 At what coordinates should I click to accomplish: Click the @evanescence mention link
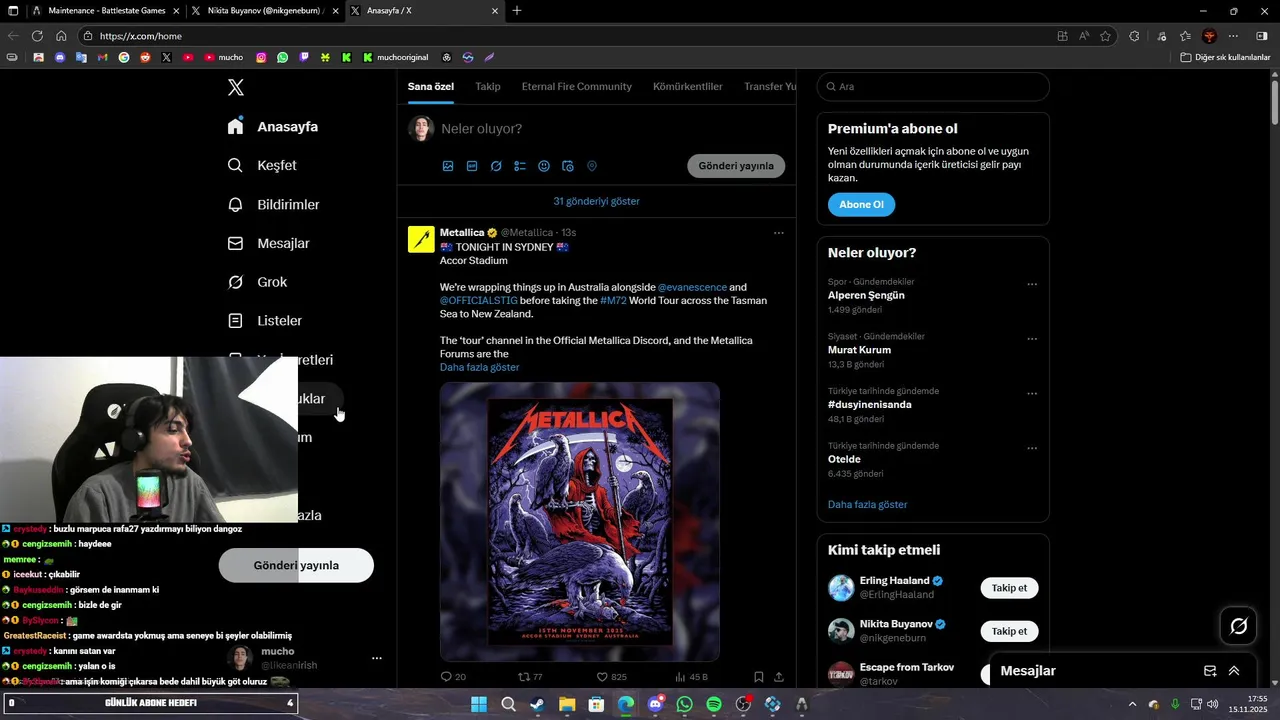pos(693,287)
